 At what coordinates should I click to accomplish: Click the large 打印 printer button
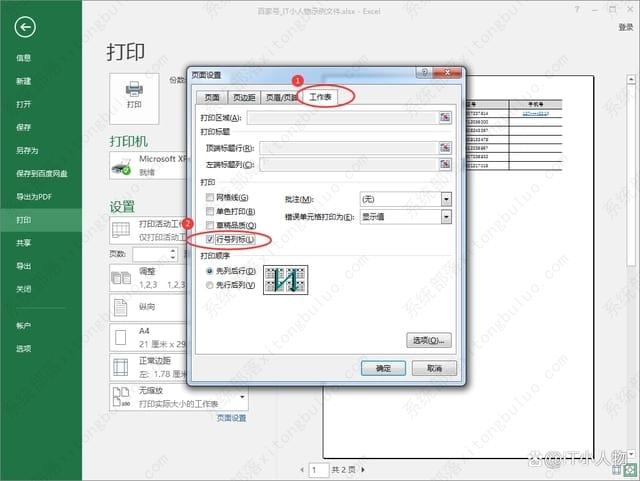[x=133, y=95]
